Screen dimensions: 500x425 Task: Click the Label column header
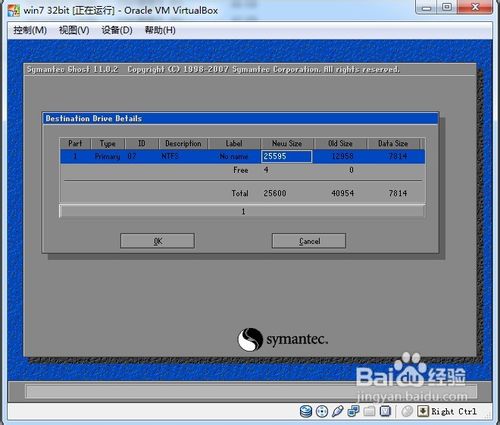click(234, 143)
